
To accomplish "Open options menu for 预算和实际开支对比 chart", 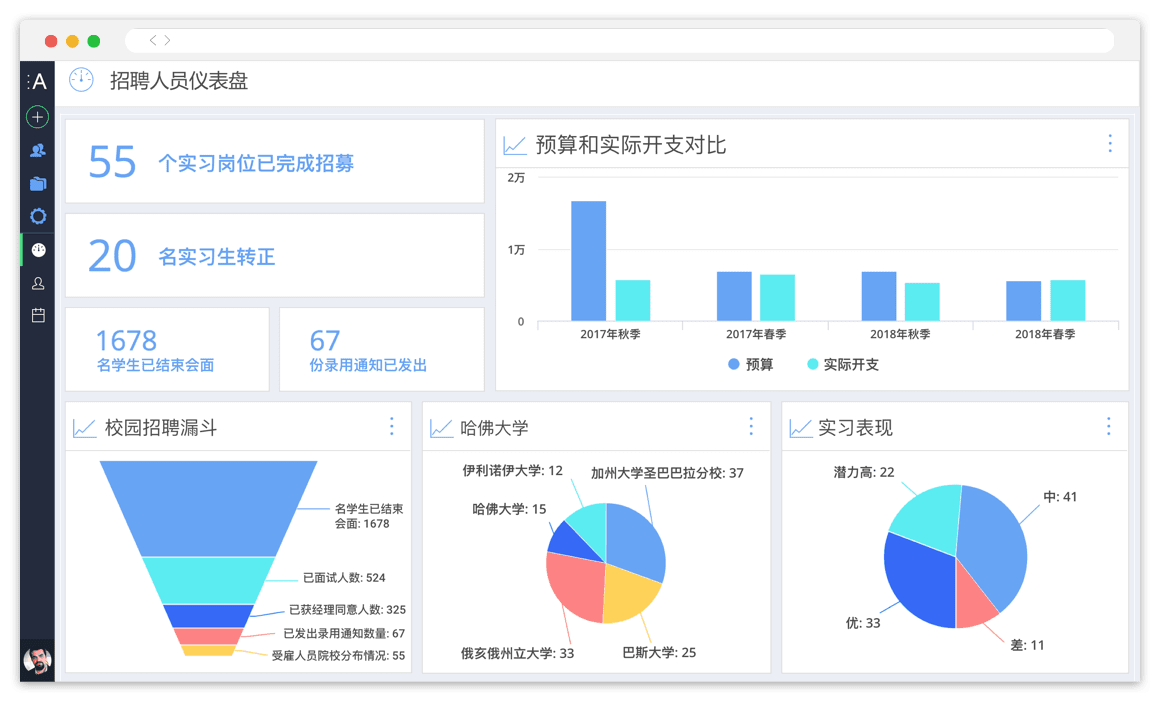I will (1110, 144).
